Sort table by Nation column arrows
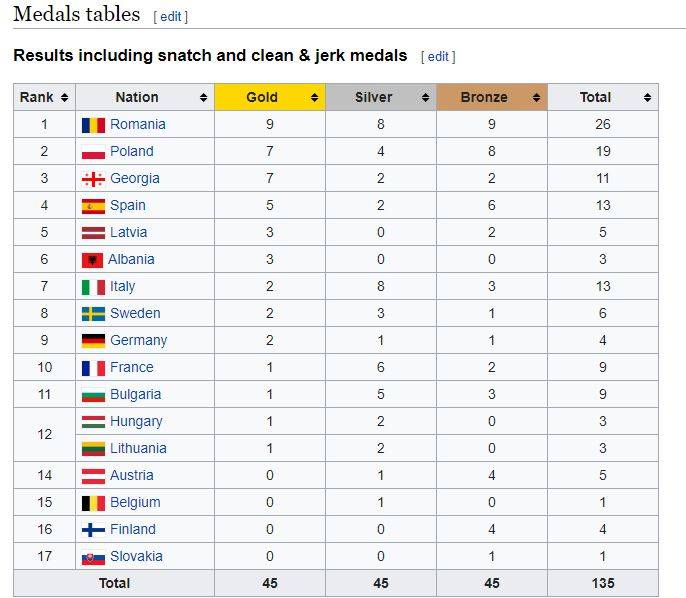The width and height of the screenshot is (686, 598). [x=204, y=98]
